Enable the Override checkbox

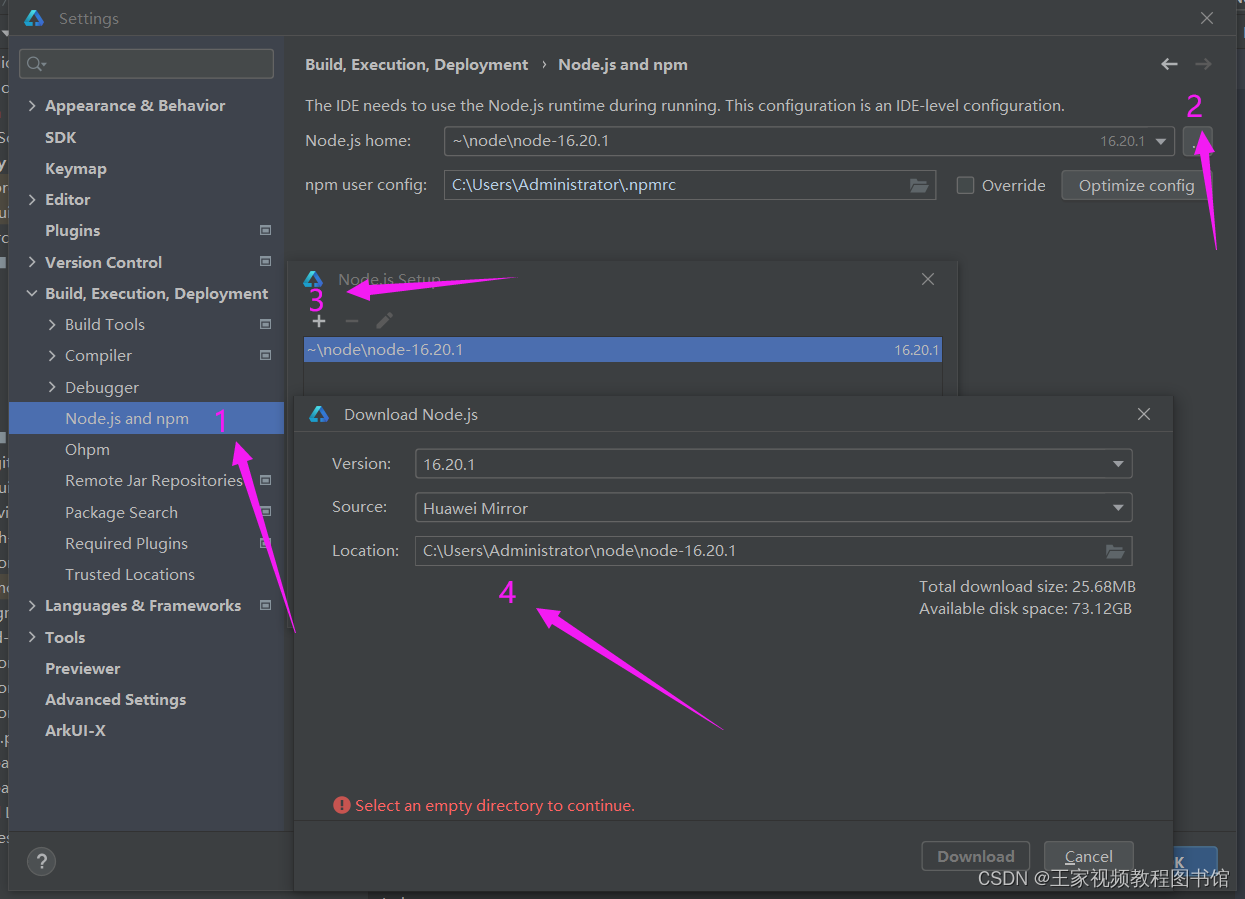point(965,185)
